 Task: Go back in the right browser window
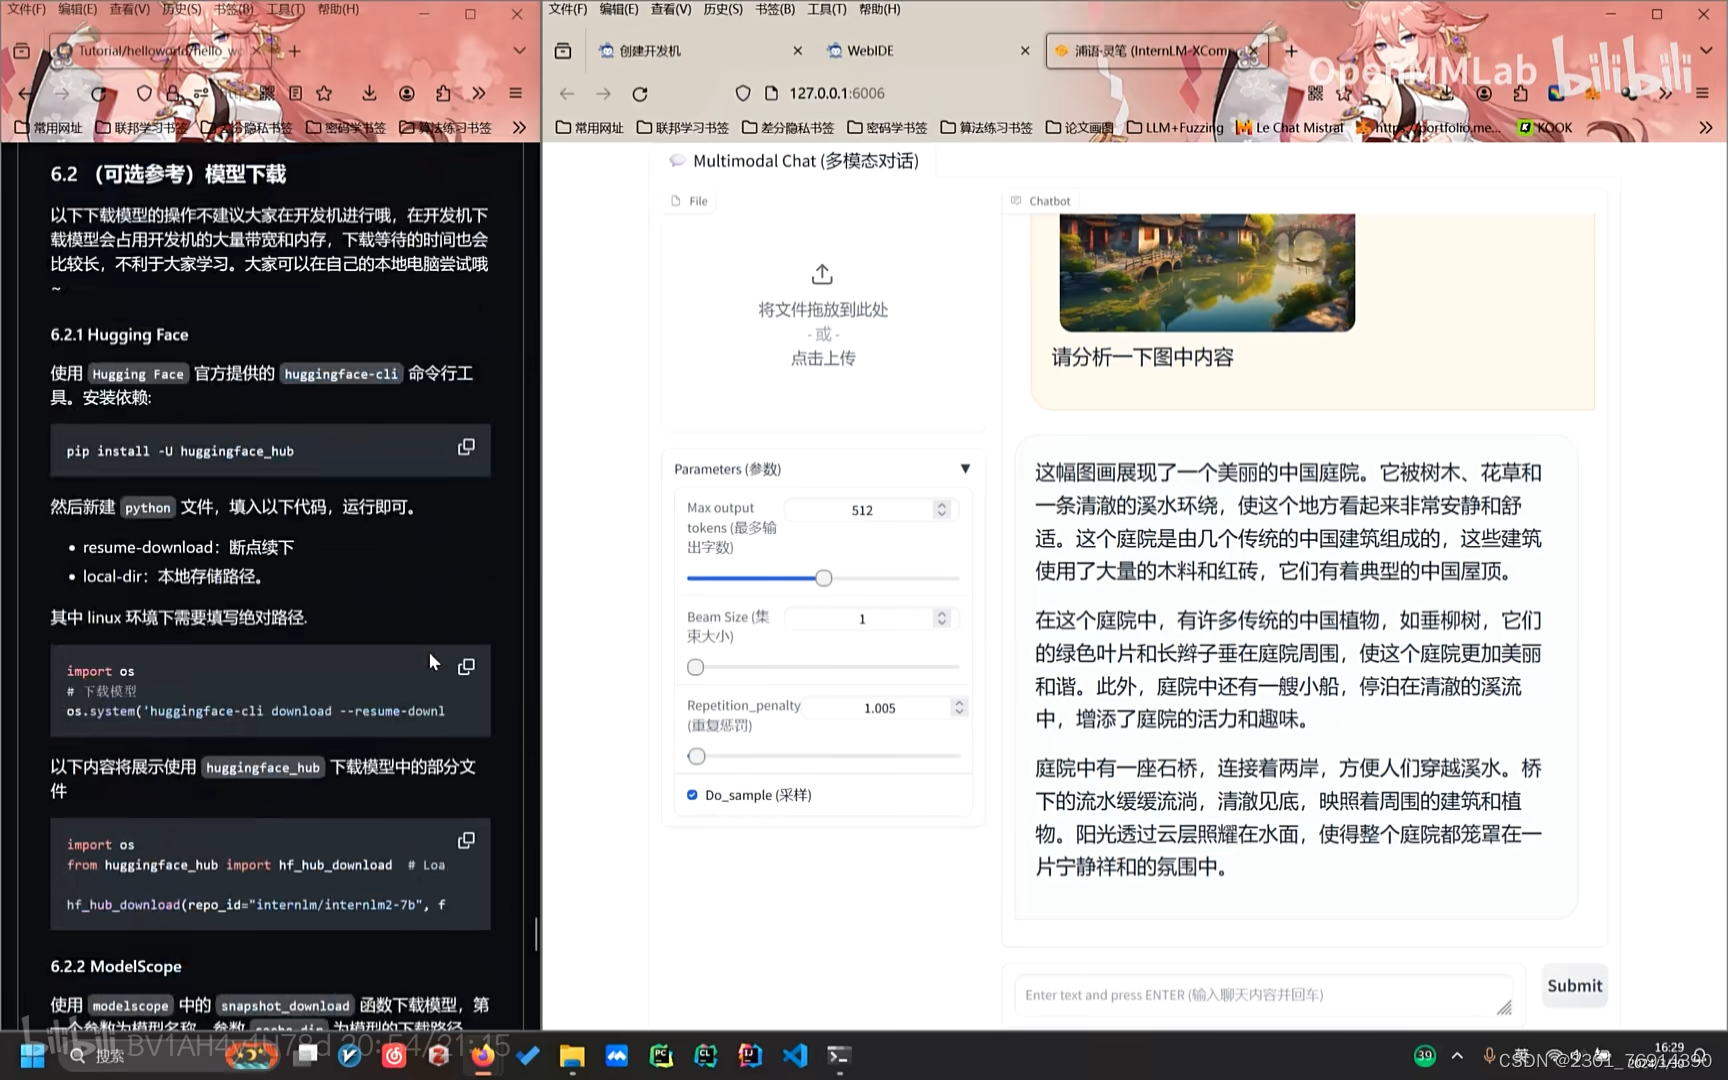(567, 93)
